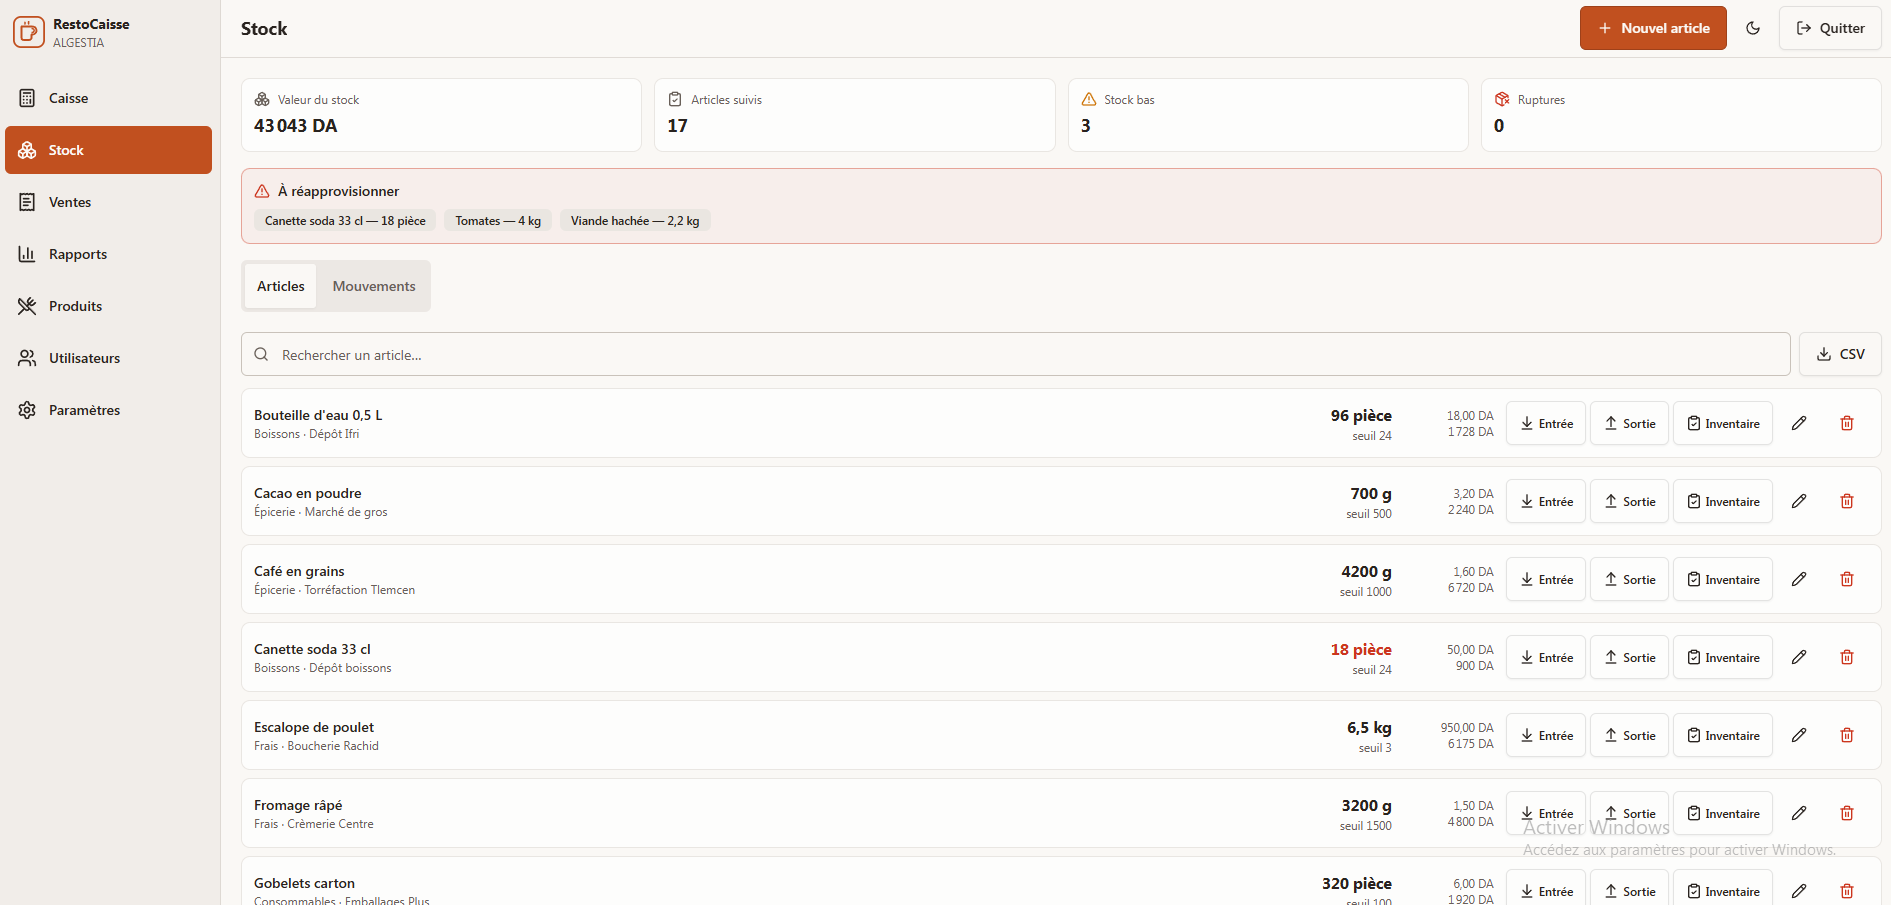
Task: Focus the Rechercher un article field
Action: coord(1015,354)
